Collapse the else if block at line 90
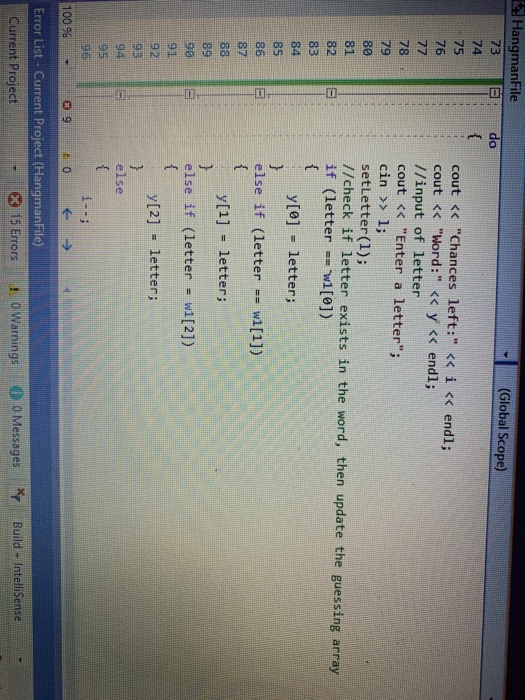This screenshot has height=700, width=525. tap(190, 94)
